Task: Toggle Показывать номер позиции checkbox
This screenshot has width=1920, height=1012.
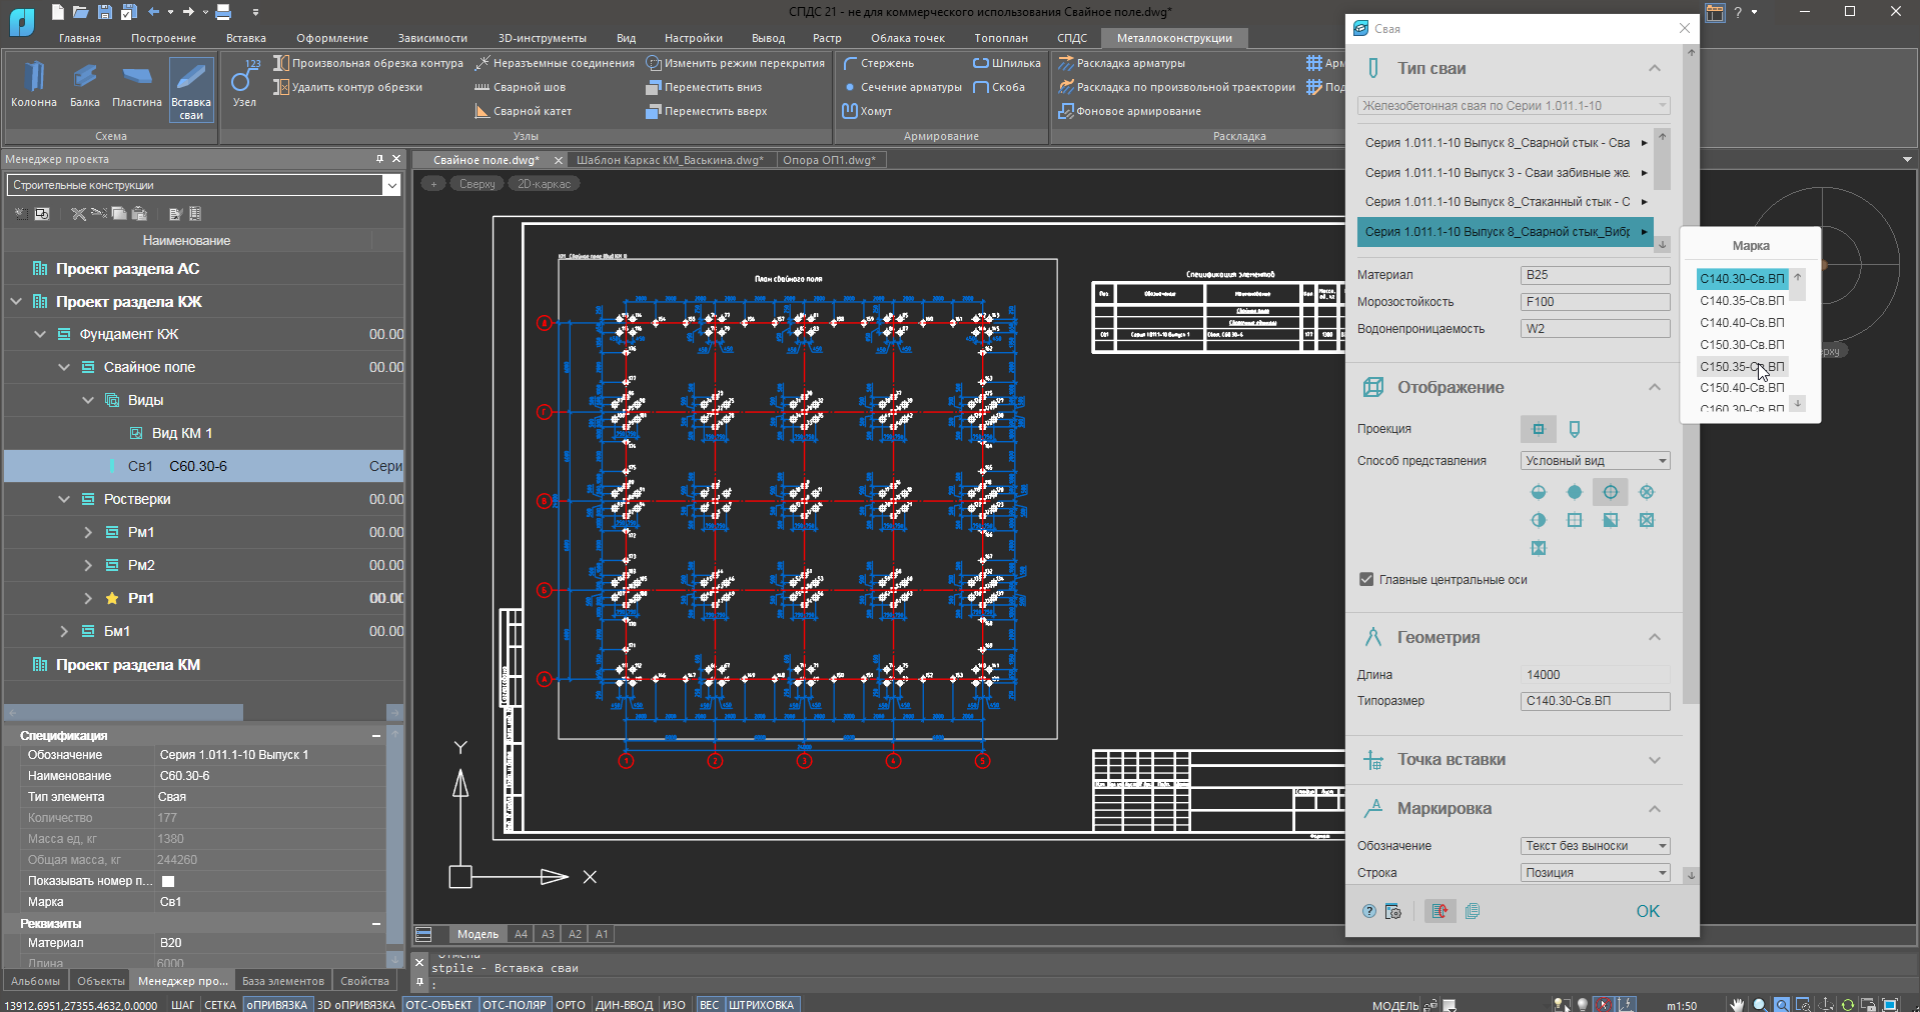Action: click(x=168, y=881)
